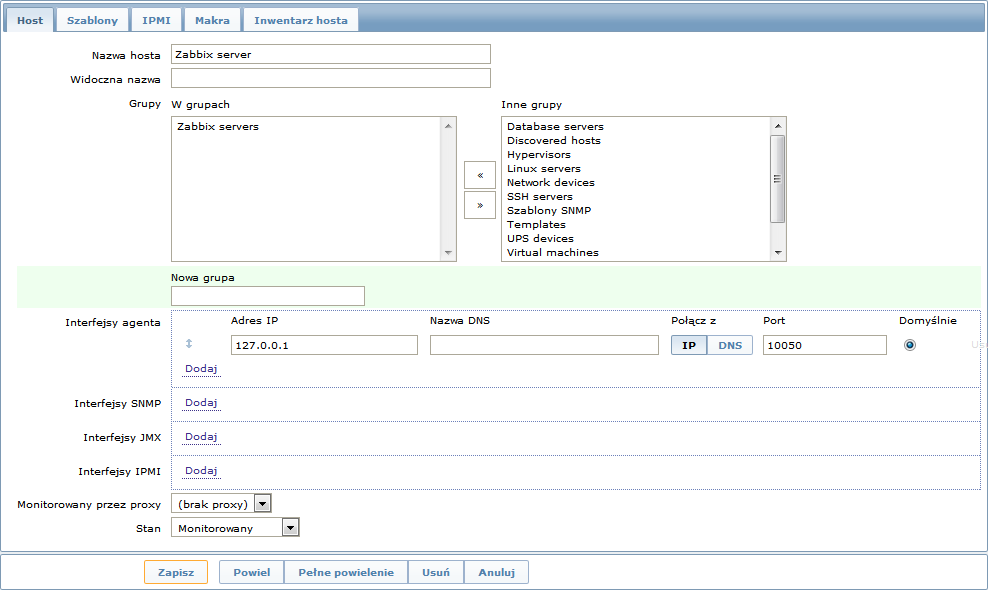Select Network devices group
This screenshot has width=988, height=590.
[551, 182]
